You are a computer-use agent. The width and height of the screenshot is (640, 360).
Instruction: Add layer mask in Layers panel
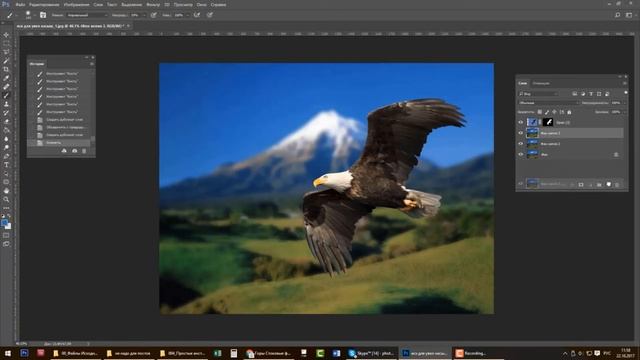(x=581, y=185)
